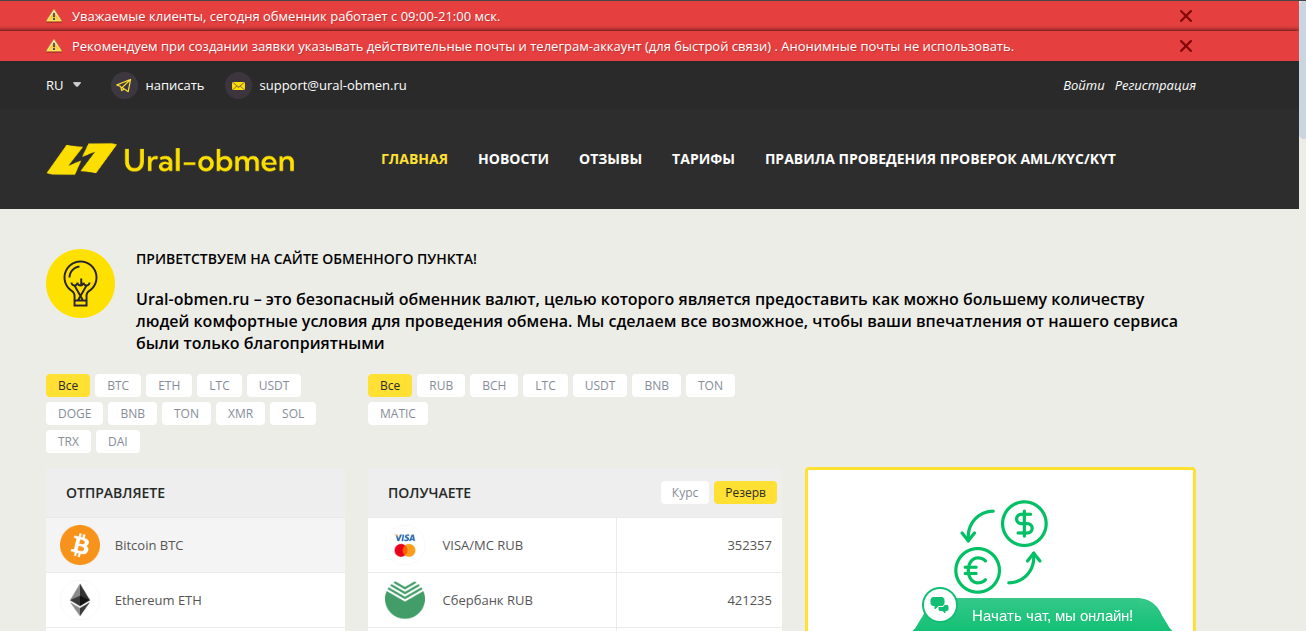Open the 'Регистрация' registration link
This screenshot has width=1306, height=631.
tap(1155, 86)
